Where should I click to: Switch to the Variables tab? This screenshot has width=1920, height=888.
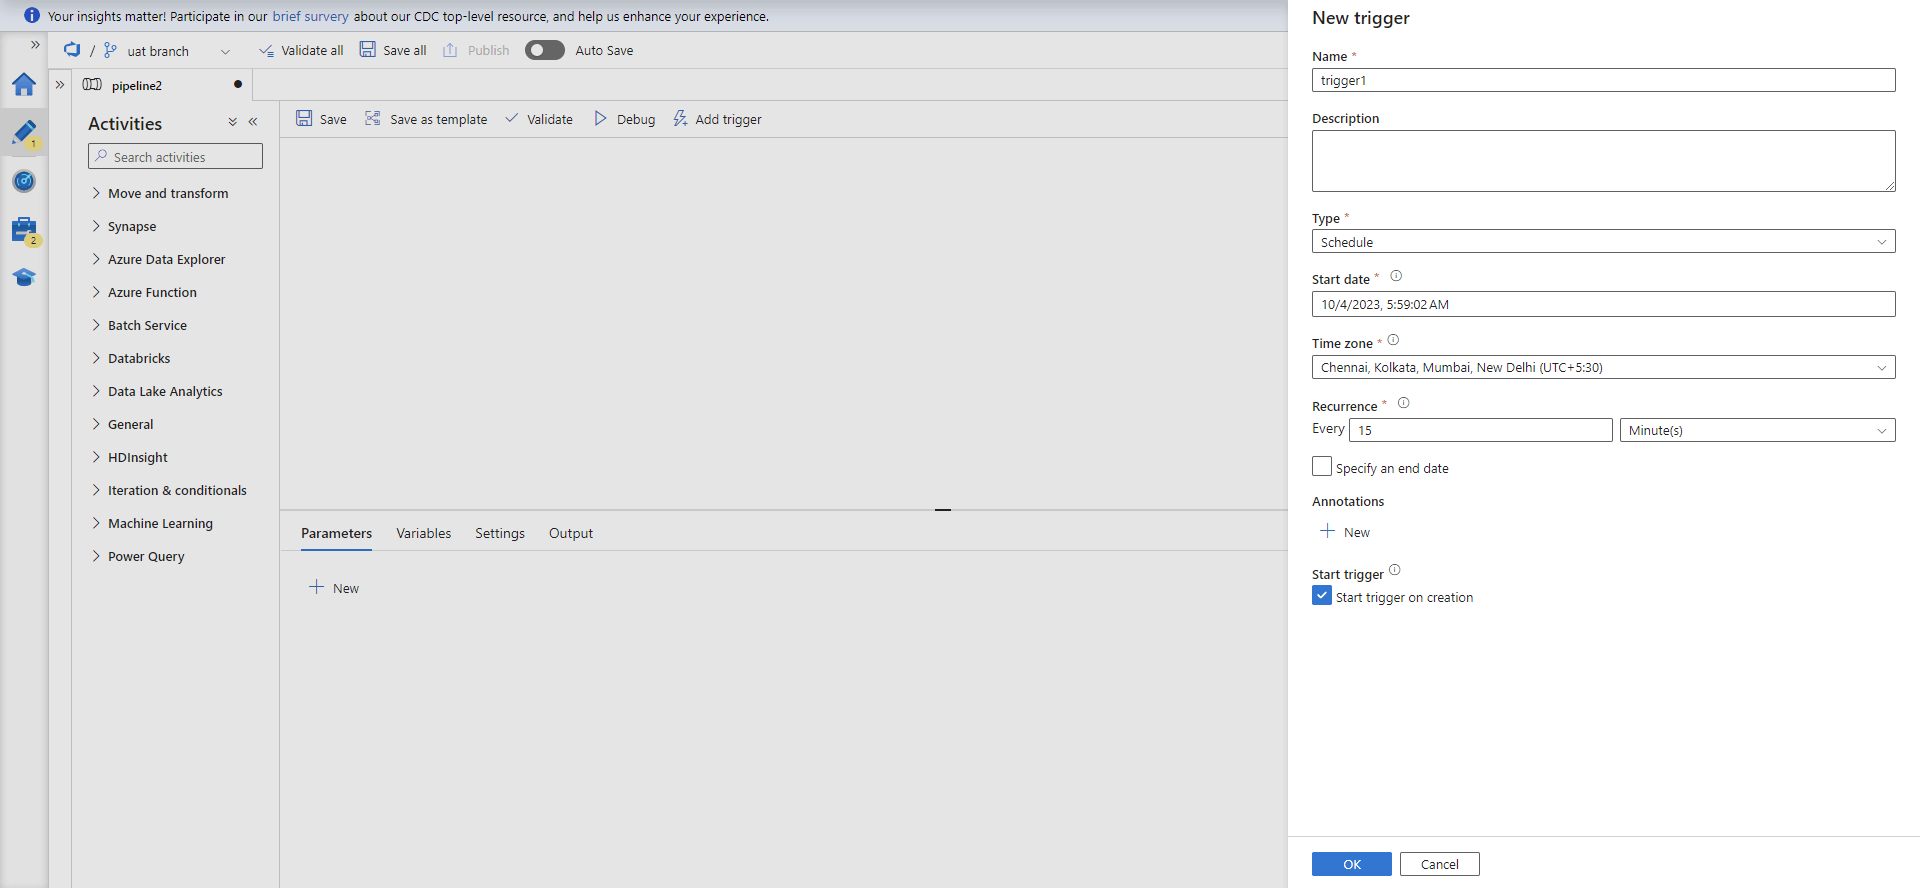(x=423, y=533)
